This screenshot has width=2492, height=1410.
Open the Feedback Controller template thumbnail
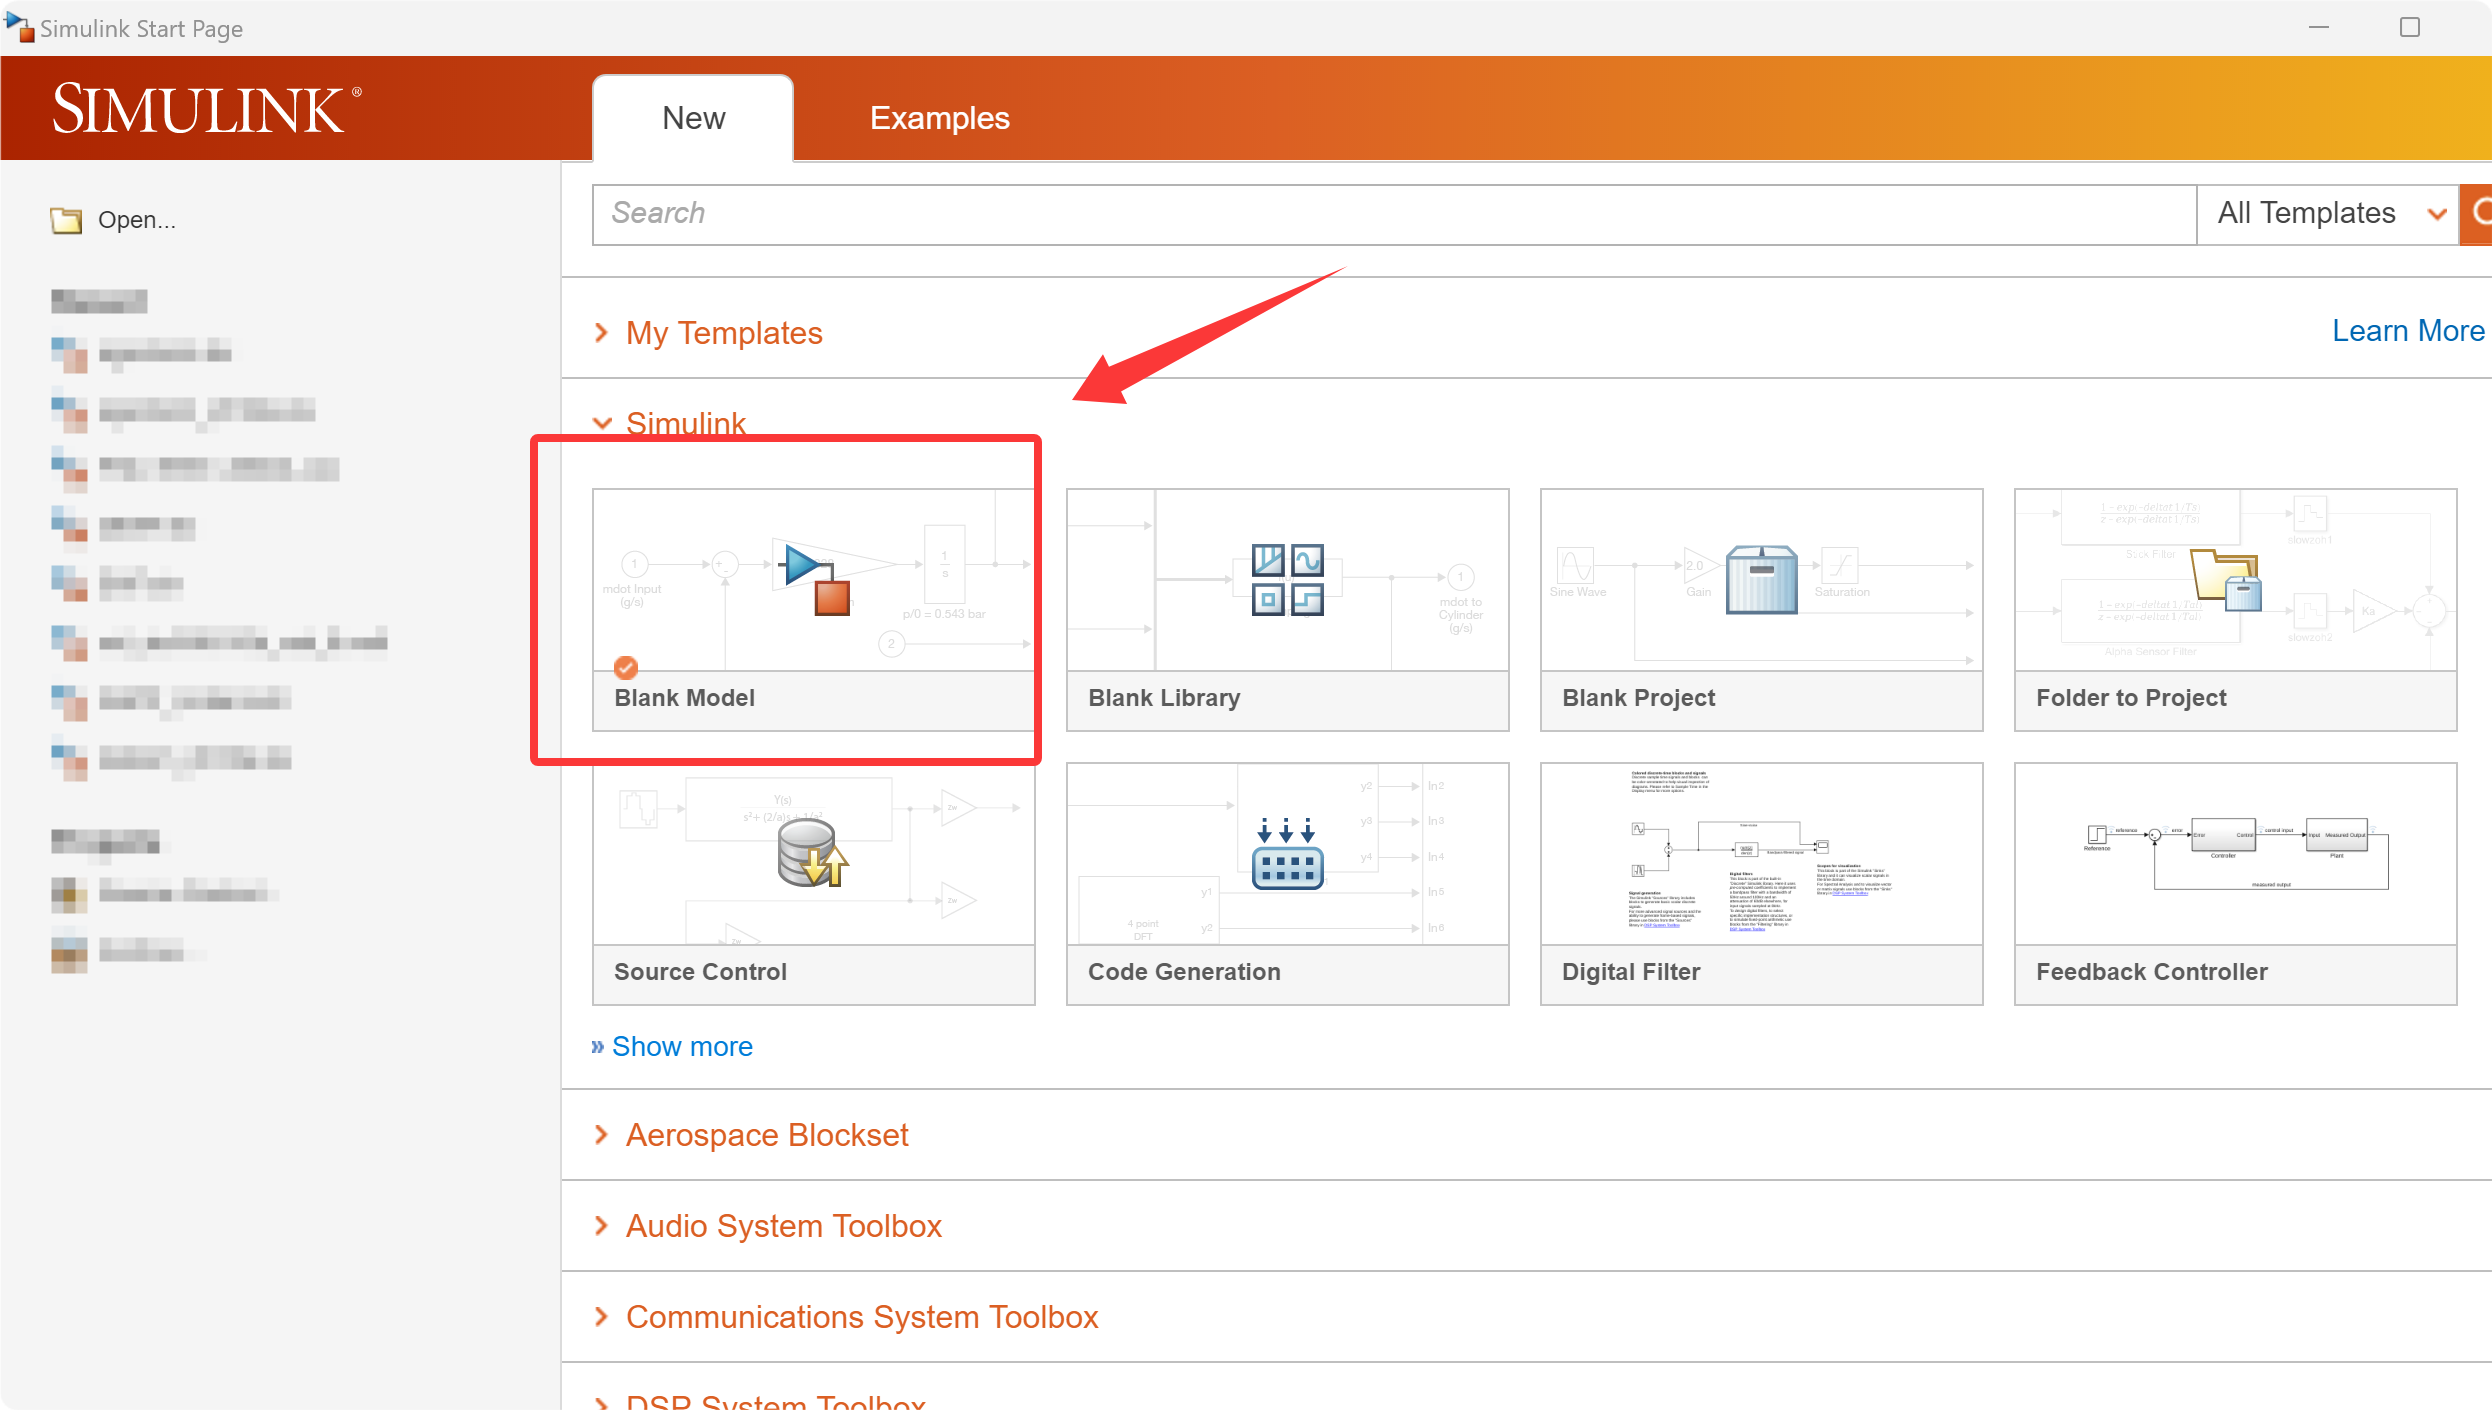(x=2234, y=855)
